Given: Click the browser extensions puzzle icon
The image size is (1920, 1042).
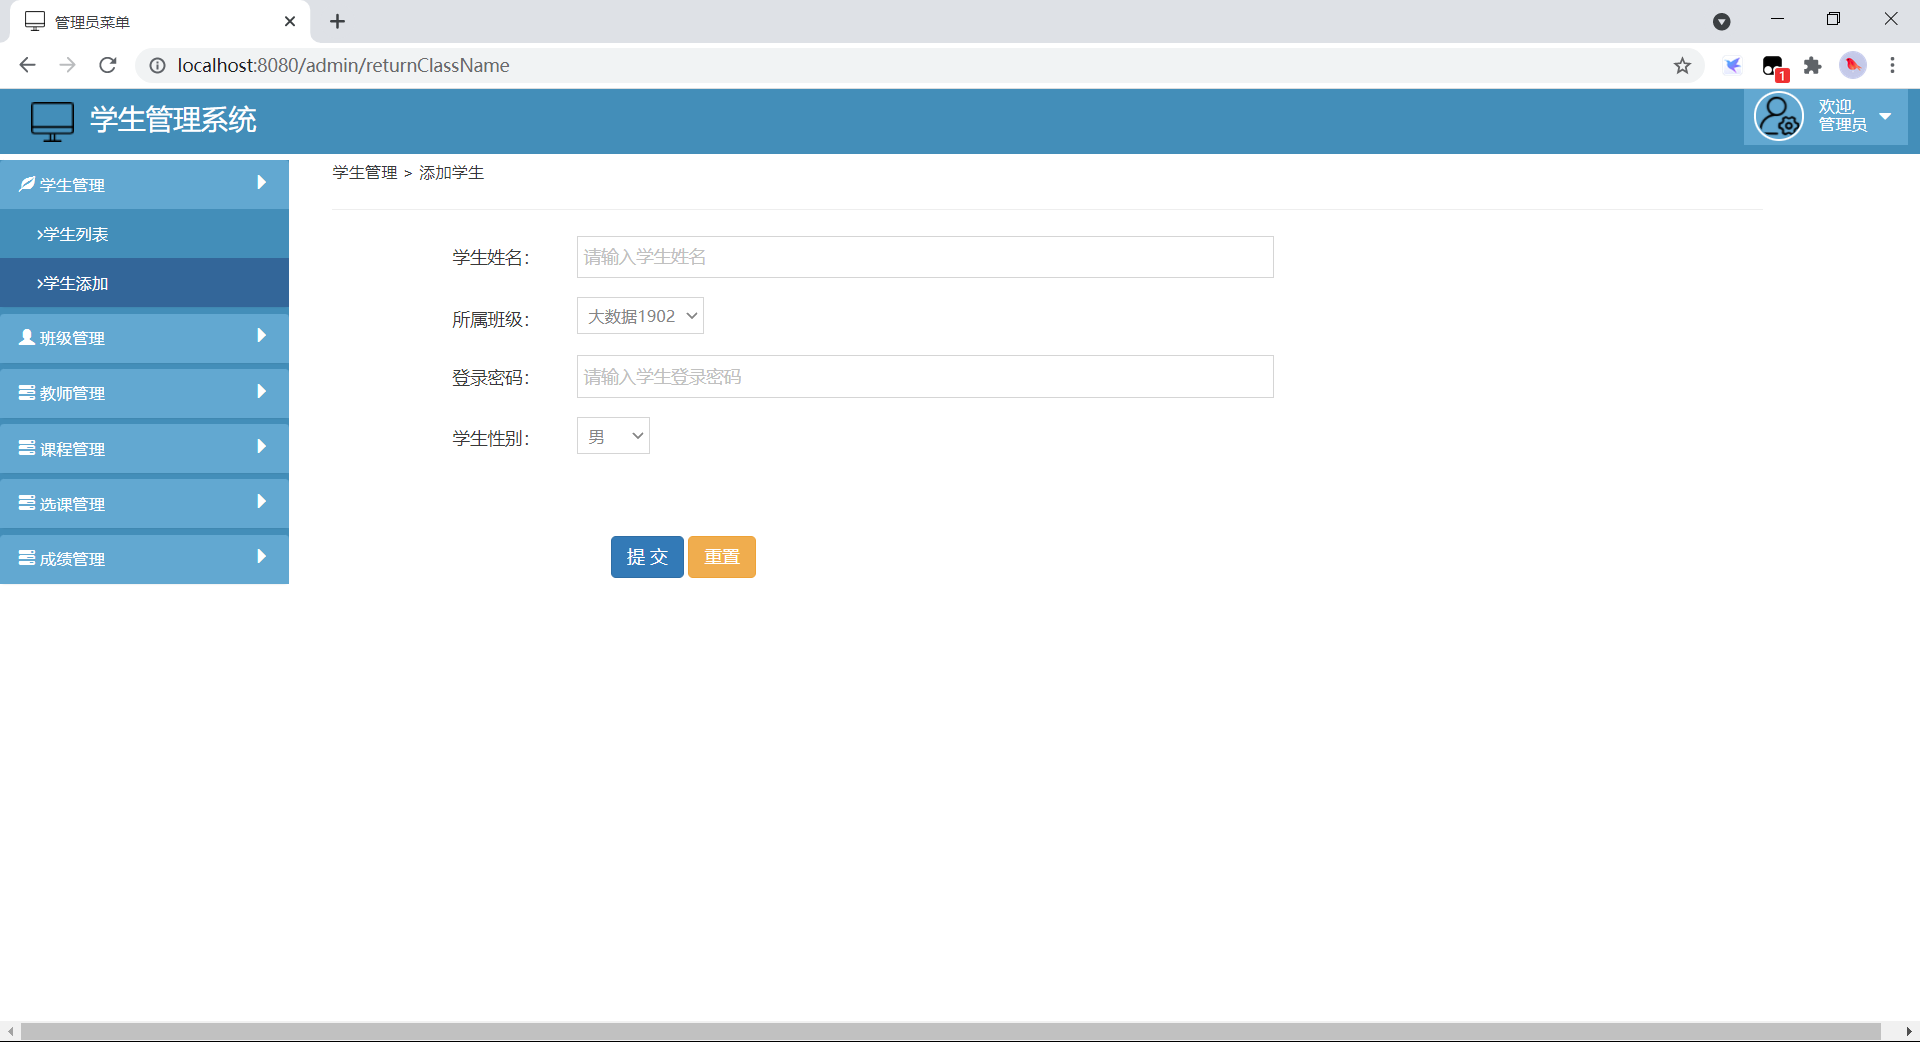Looking at the screenshot, I should (1813, 65).
